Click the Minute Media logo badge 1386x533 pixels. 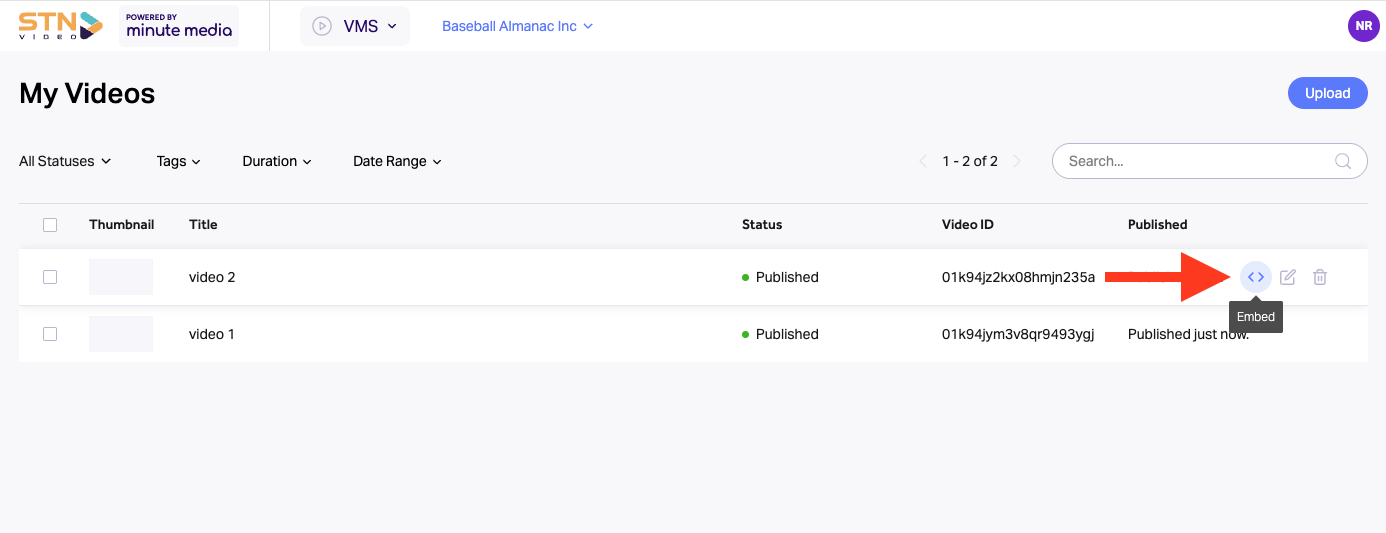179,25
